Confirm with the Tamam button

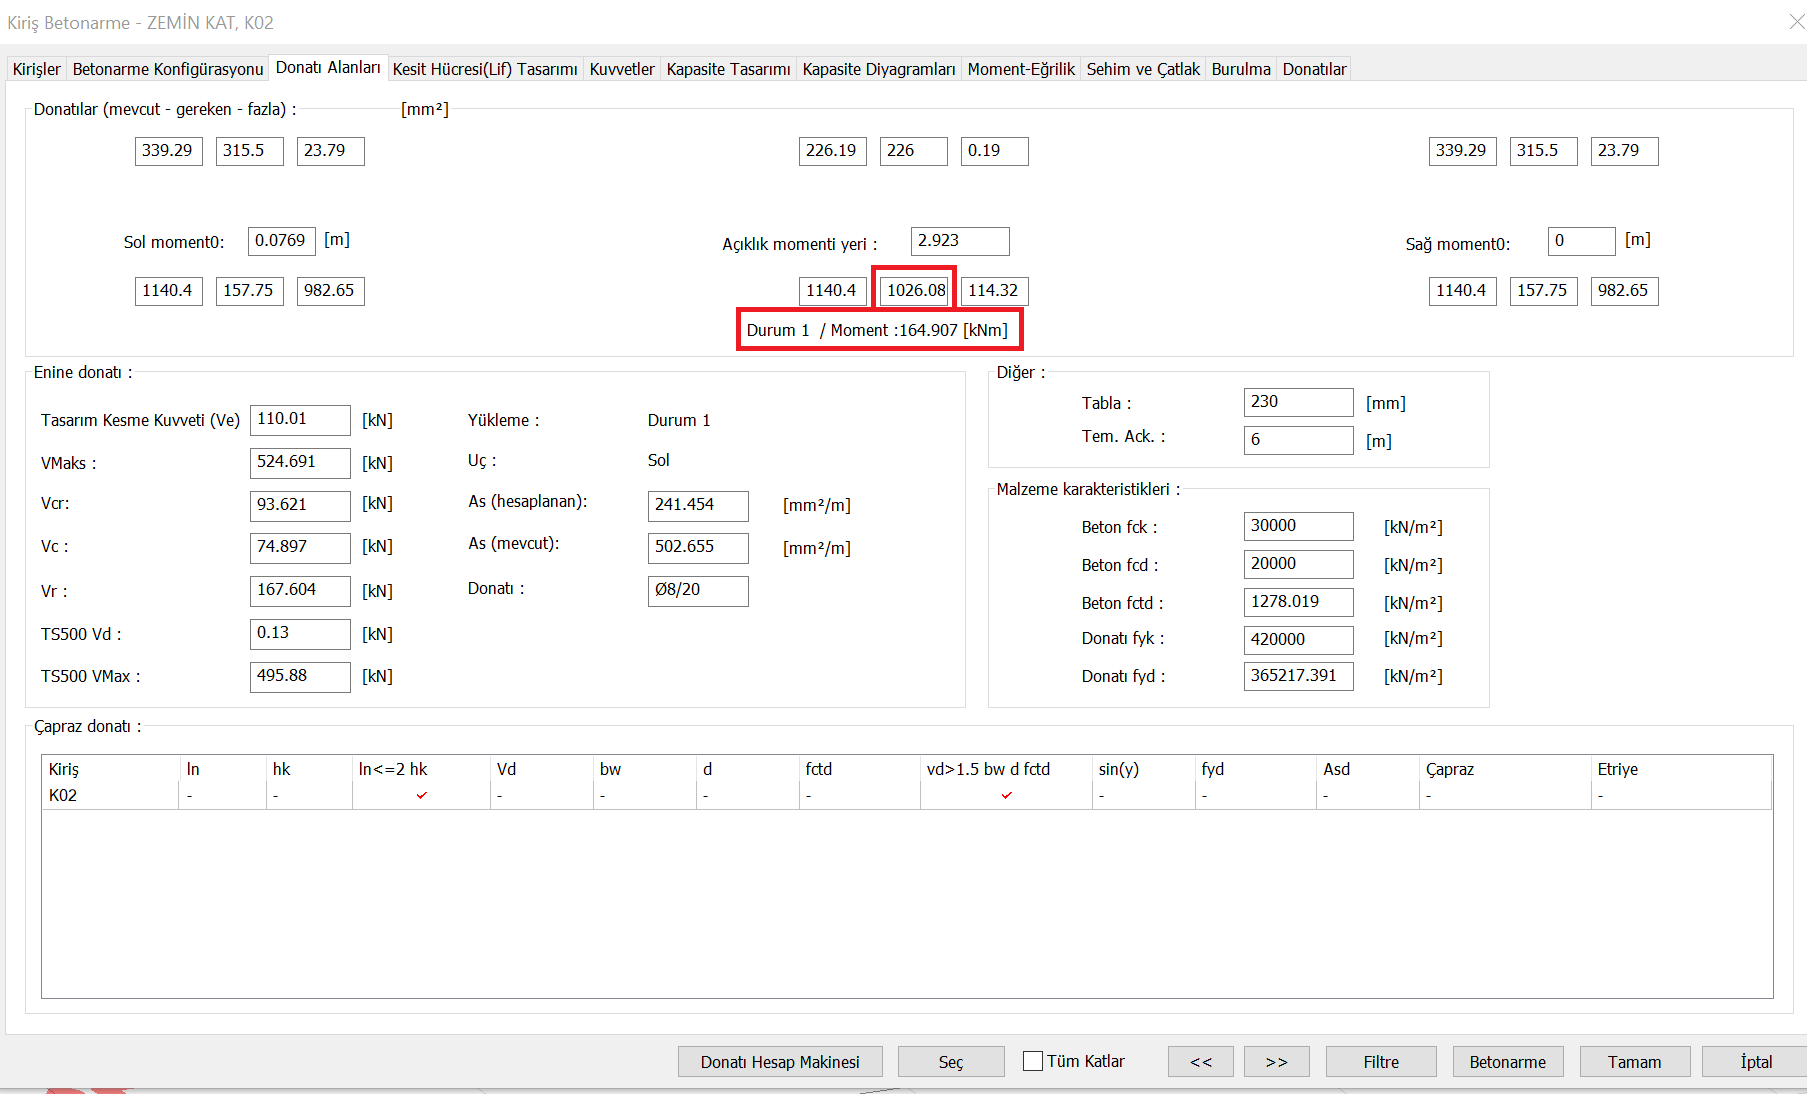click(1634, 1061)
